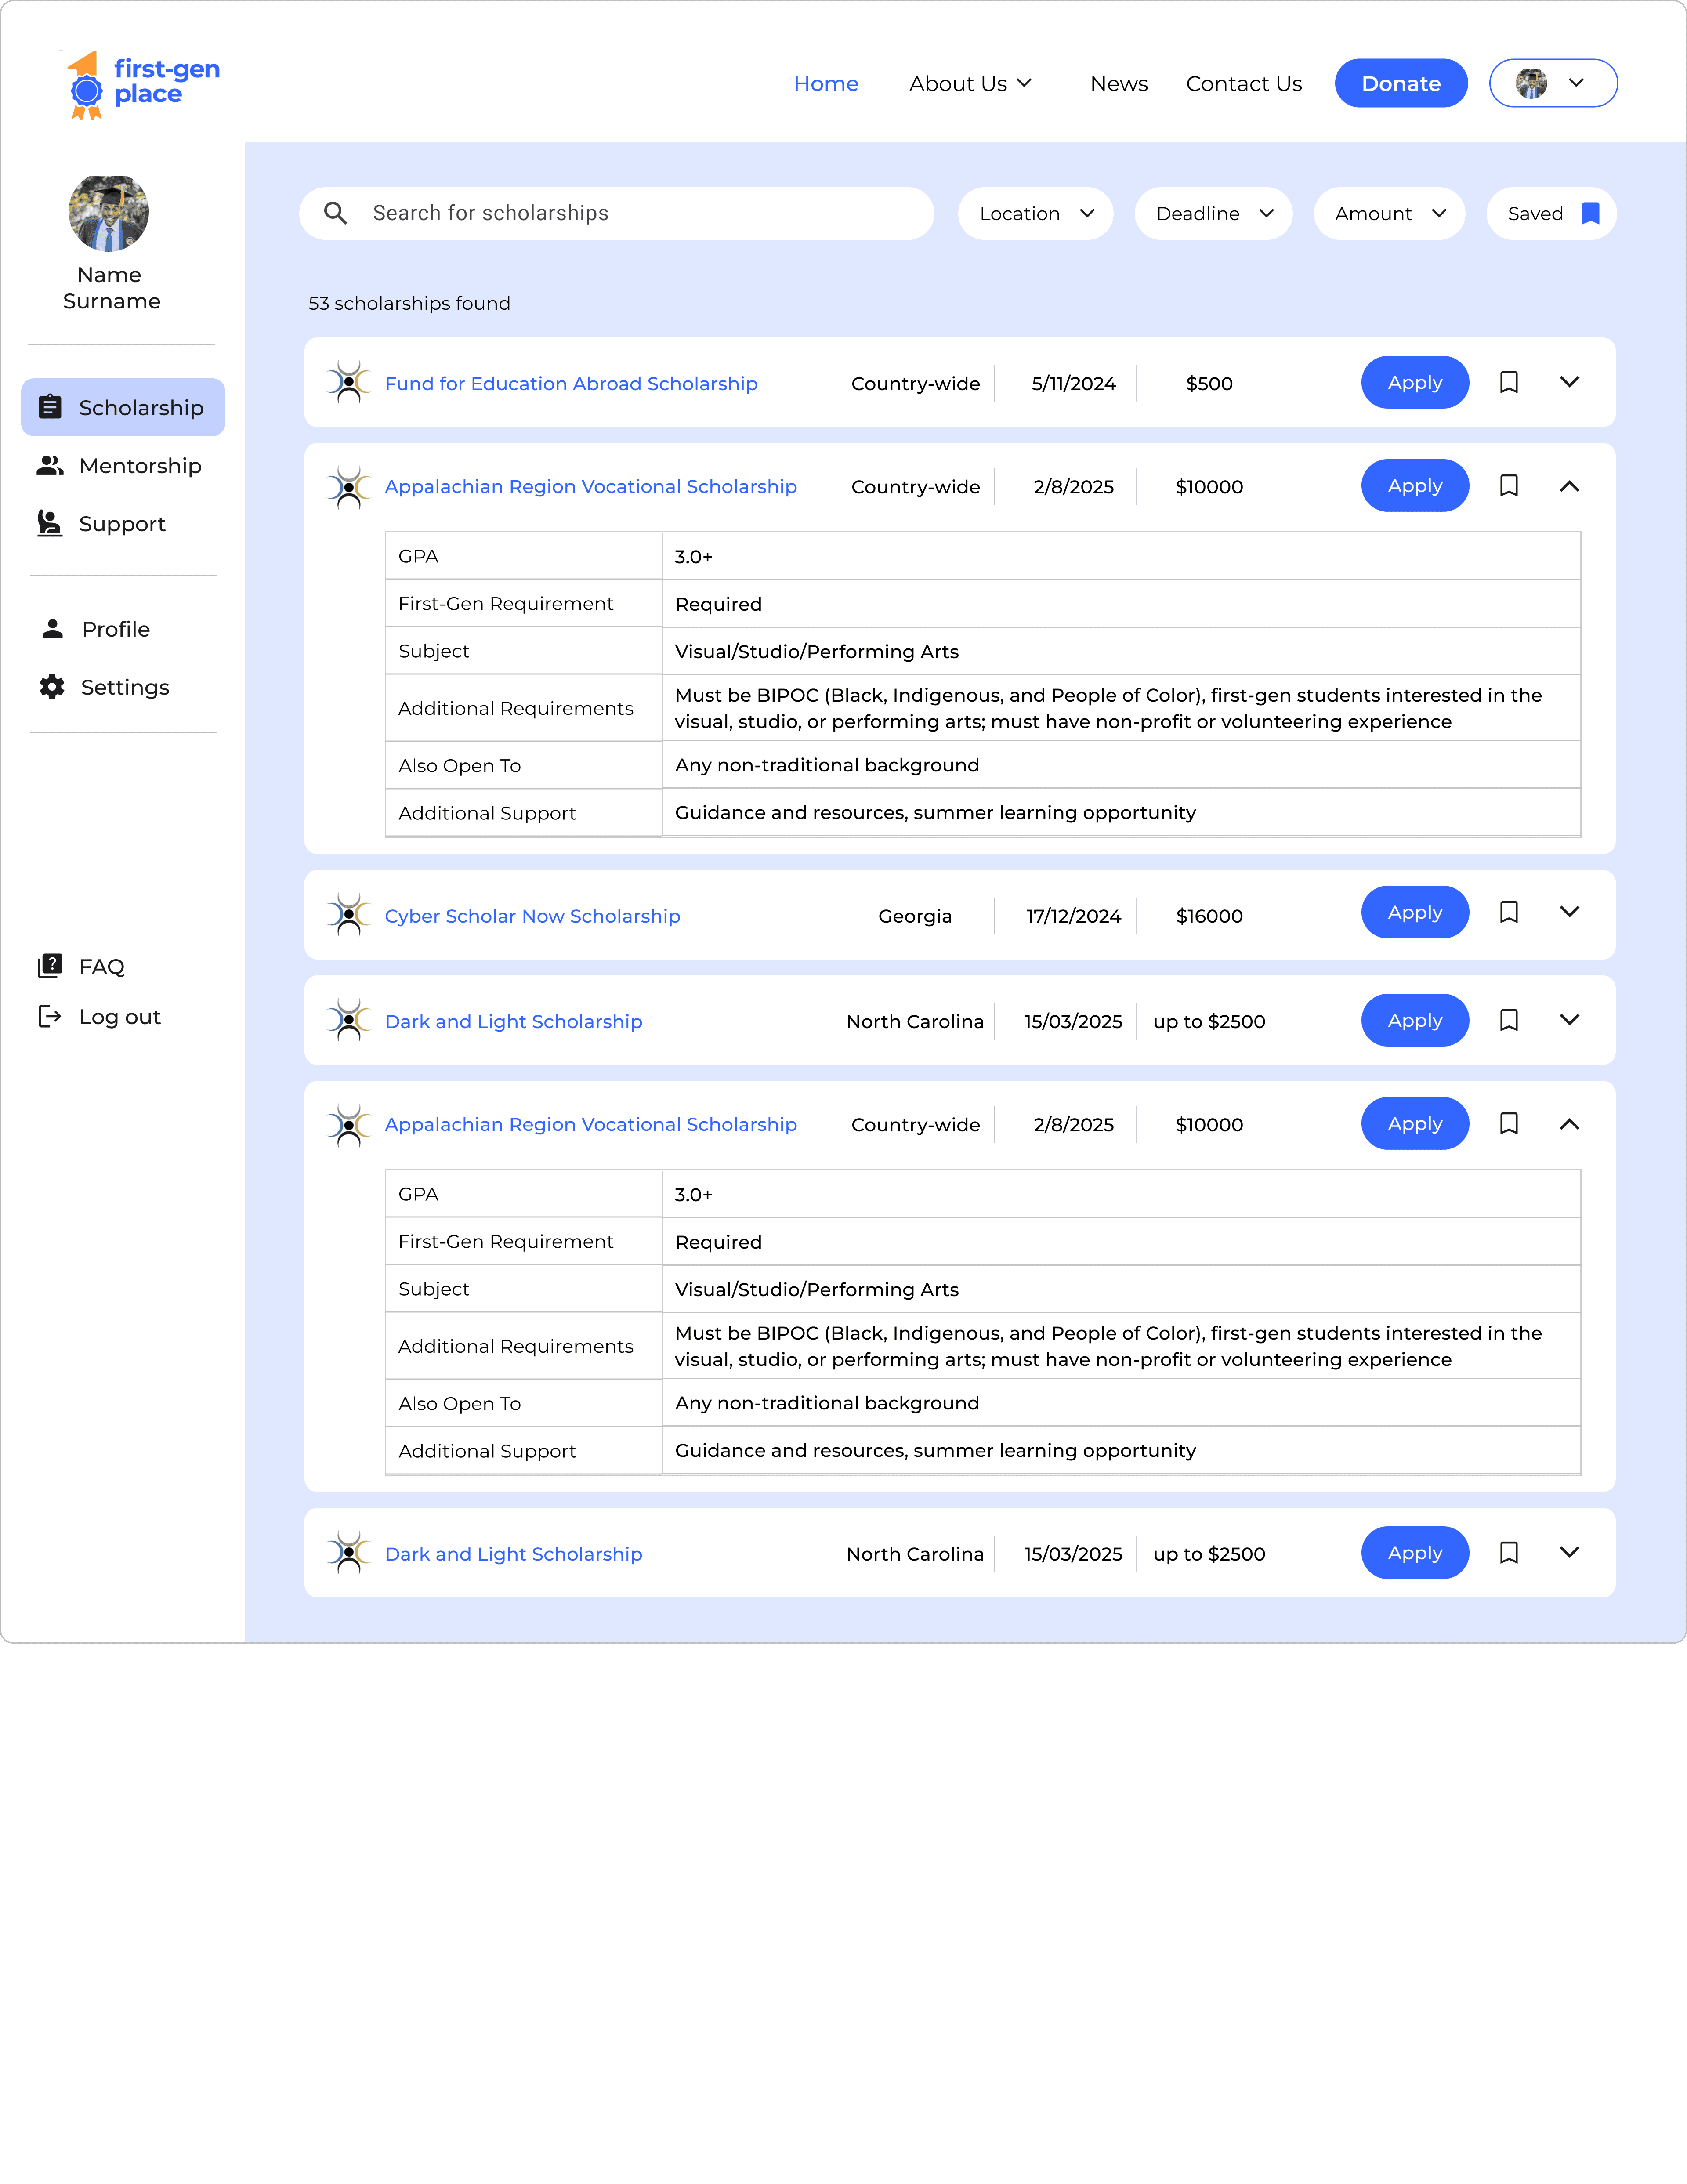Open Support section in sidebar
This screenshot has width=1687, height=2184.
click(x=122, y=524)
